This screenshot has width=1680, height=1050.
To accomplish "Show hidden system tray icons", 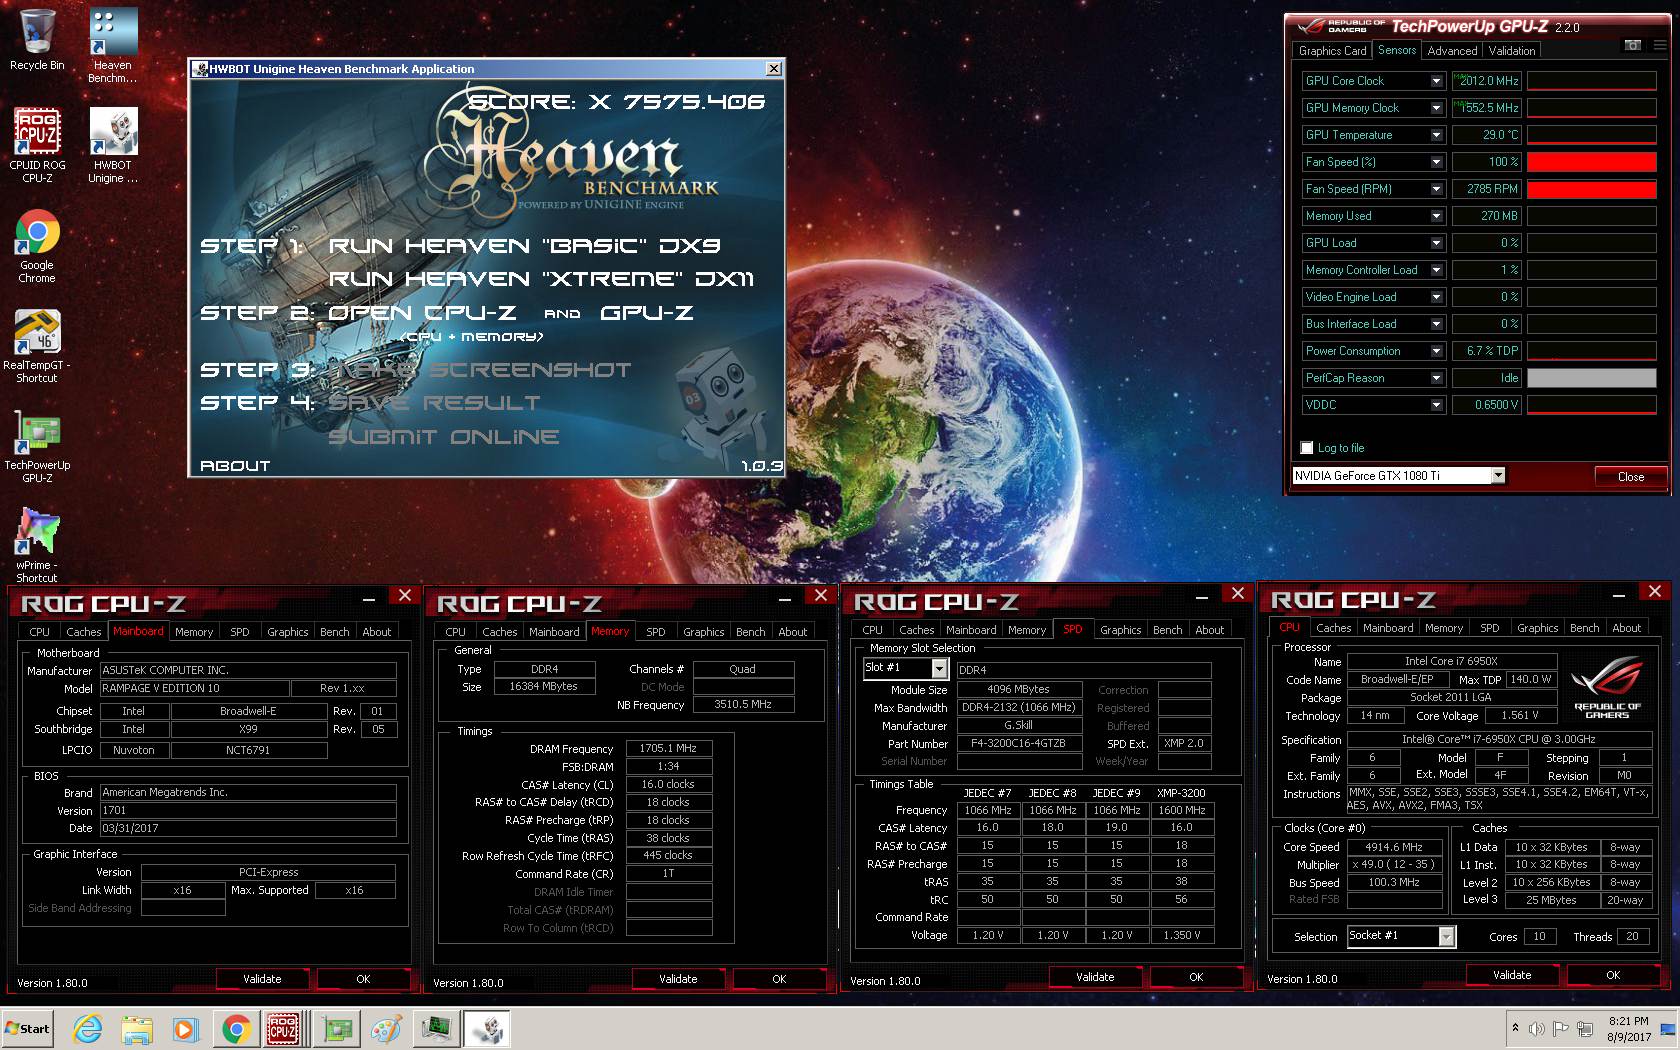I will pos(1515,1028).
